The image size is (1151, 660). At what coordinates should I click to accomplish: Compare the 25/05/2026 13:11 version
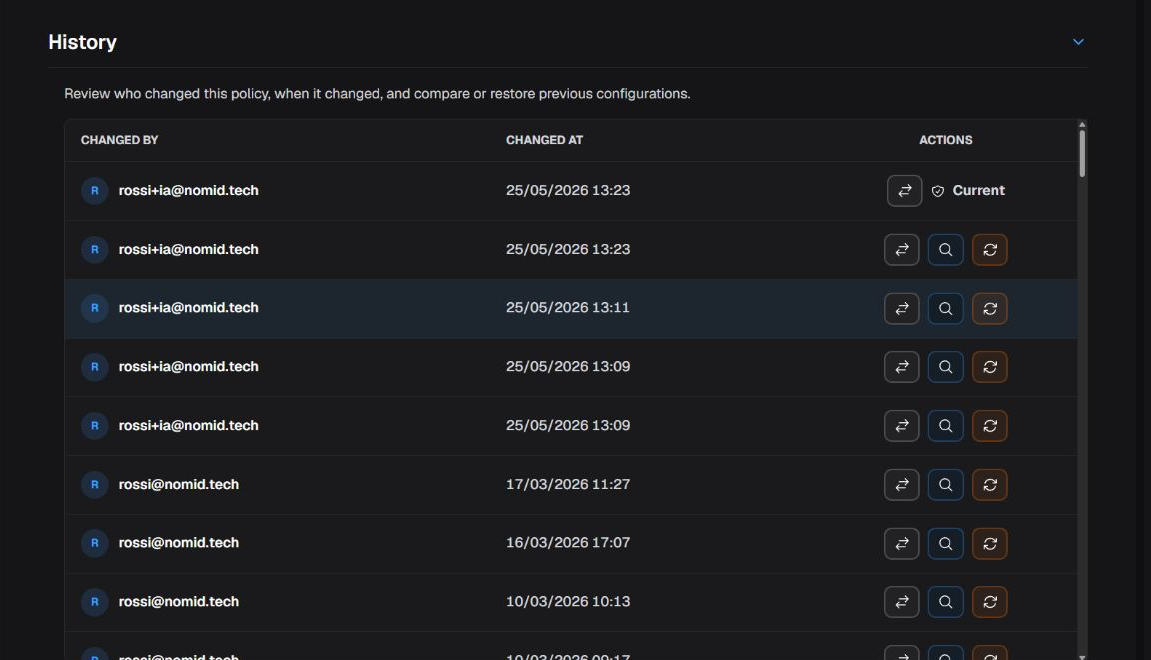coord(901,308)
